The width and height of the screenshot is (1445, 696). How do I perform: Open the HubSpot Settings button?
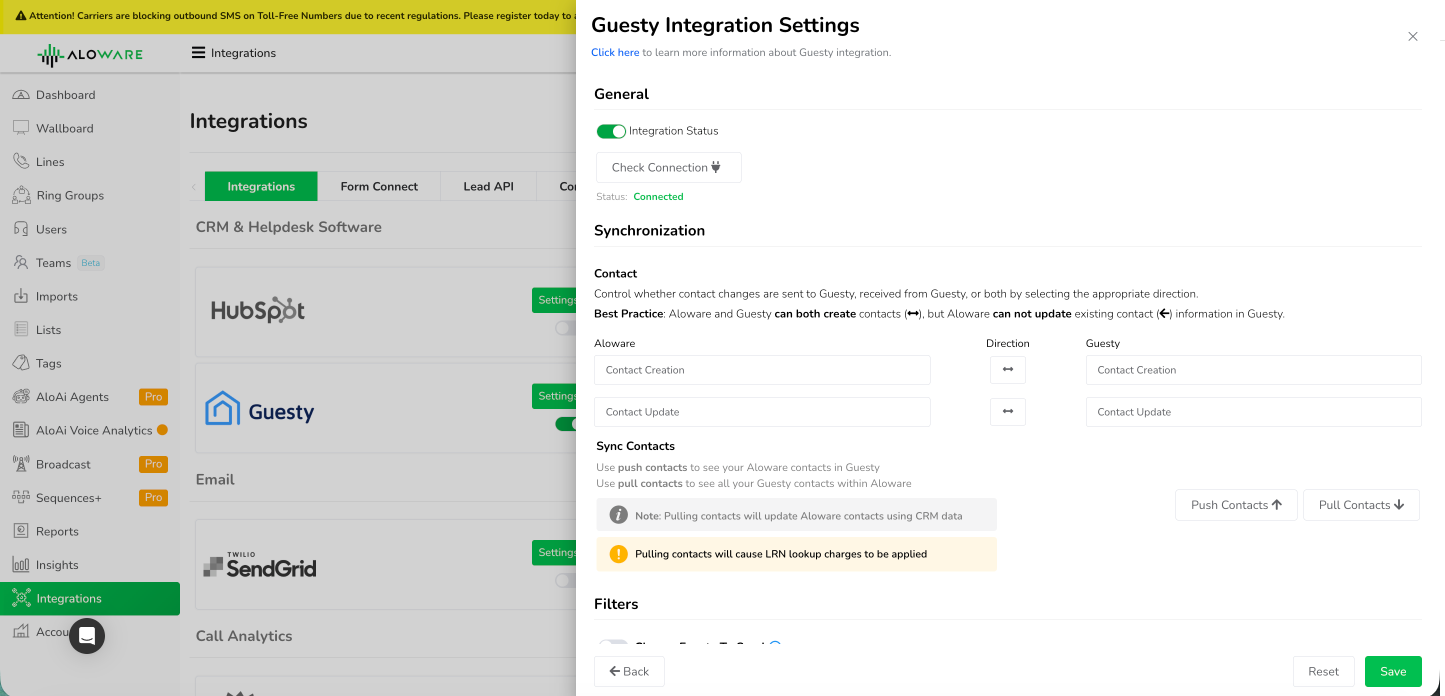(x=554, y=300)
